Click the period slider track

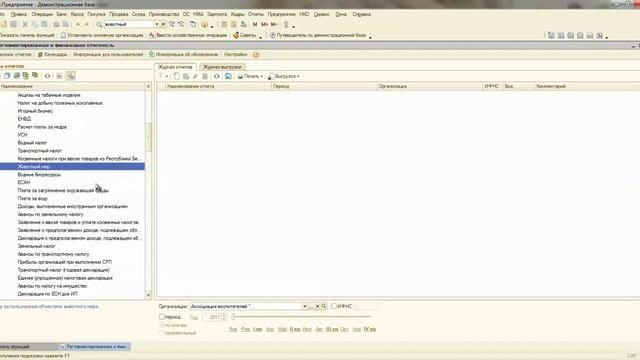(x=302, y=317)
